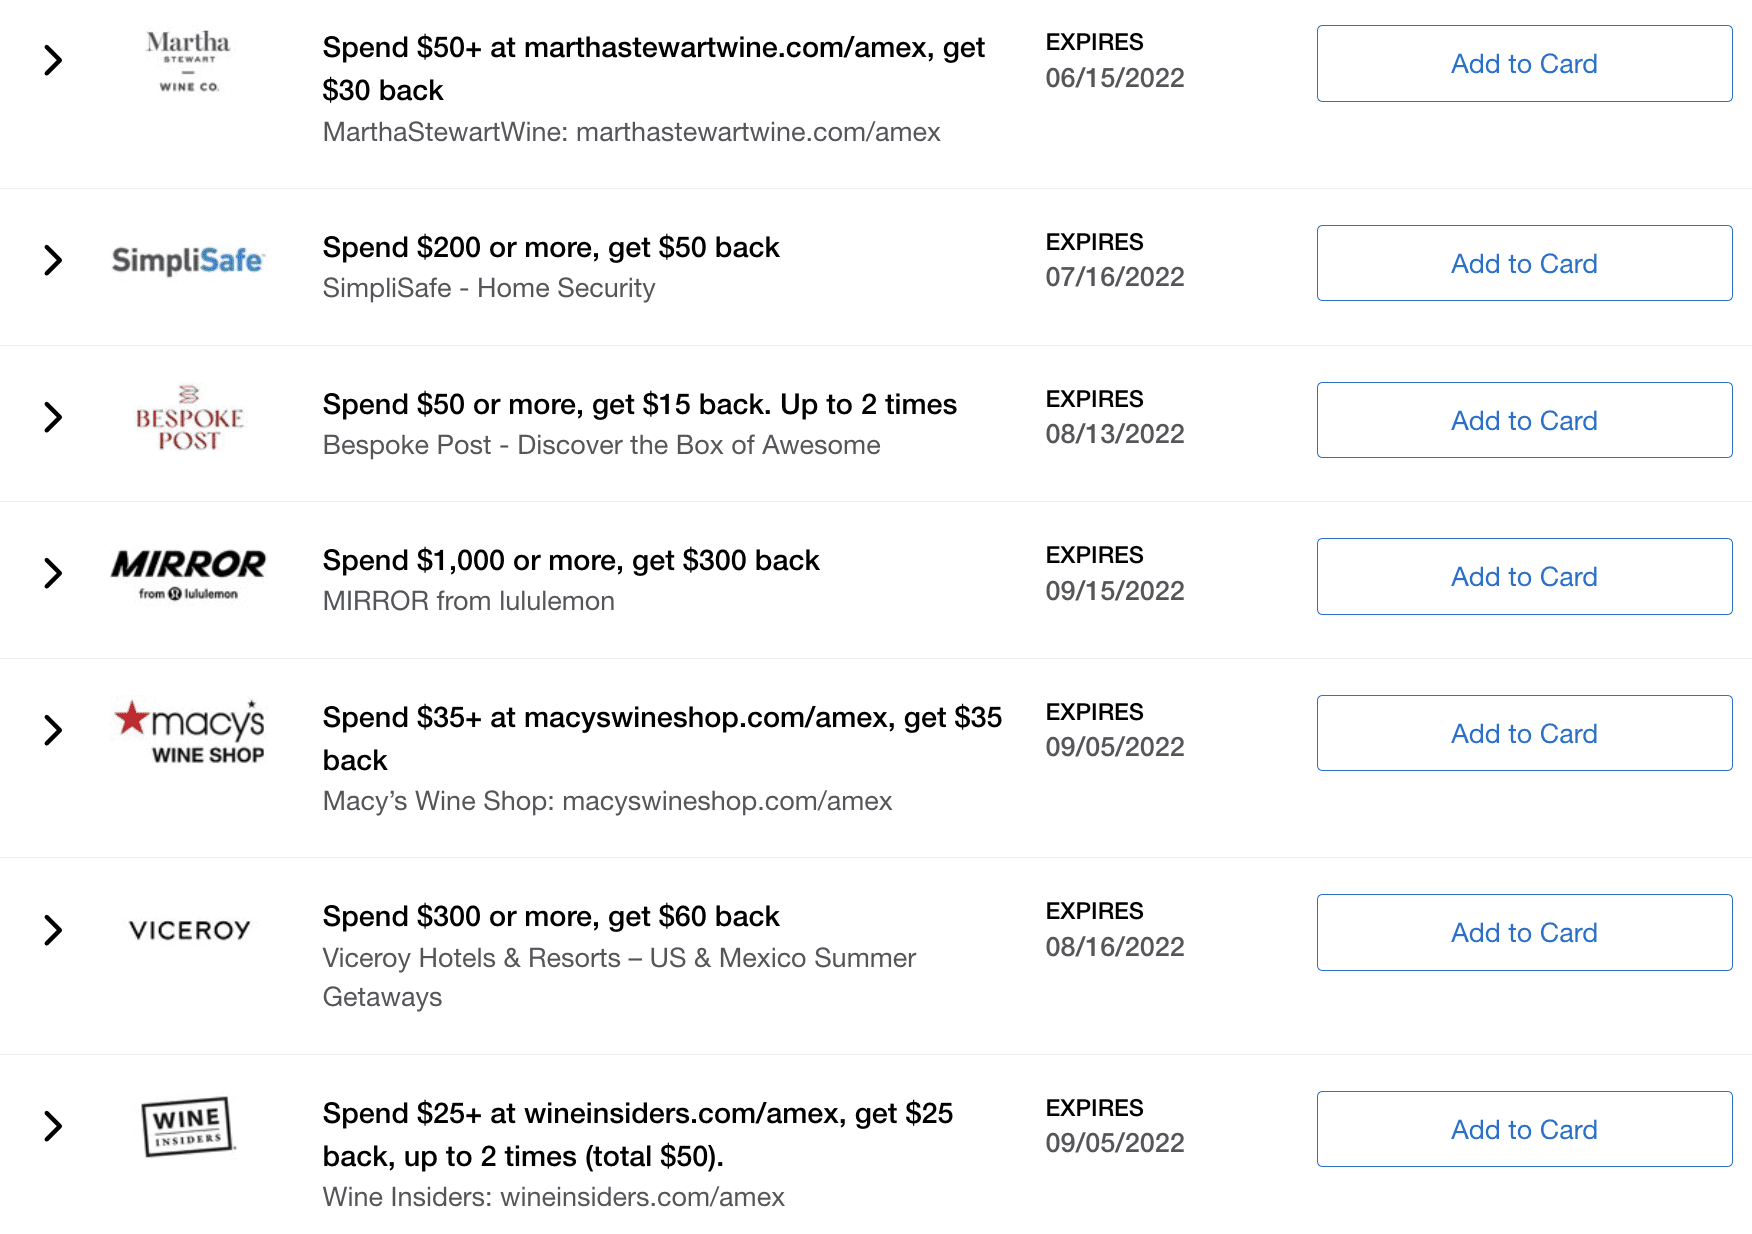This screenshot has width=1752, height=1234.
Task: Add the SimpliSafe $50 back offer to card
Action: pyautogui.click(x=1524, y=263)
